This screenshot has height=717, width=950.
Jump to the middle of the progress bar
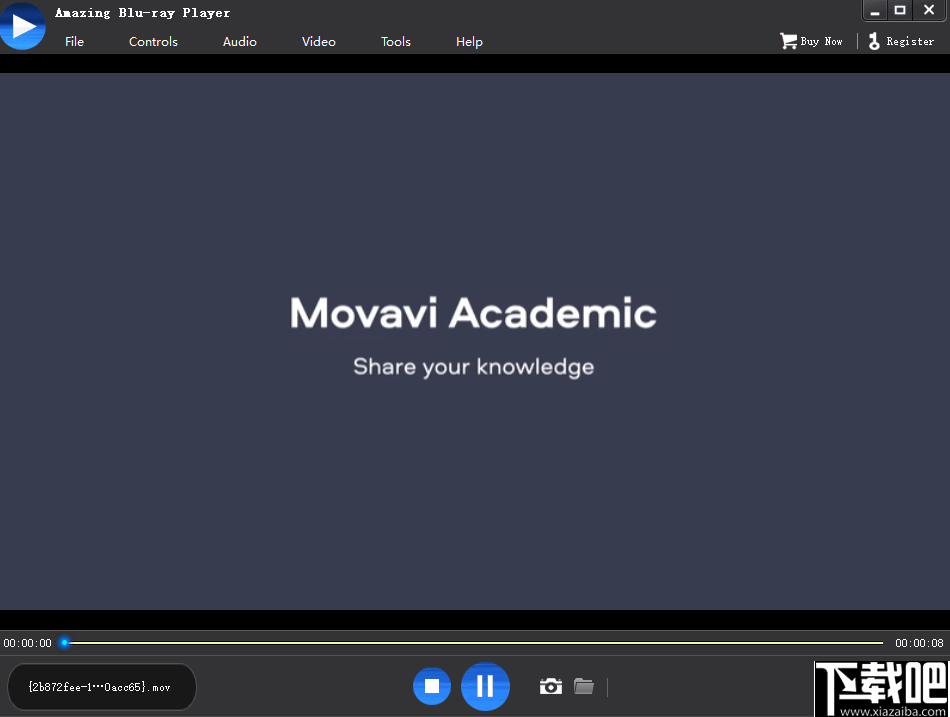473,642
